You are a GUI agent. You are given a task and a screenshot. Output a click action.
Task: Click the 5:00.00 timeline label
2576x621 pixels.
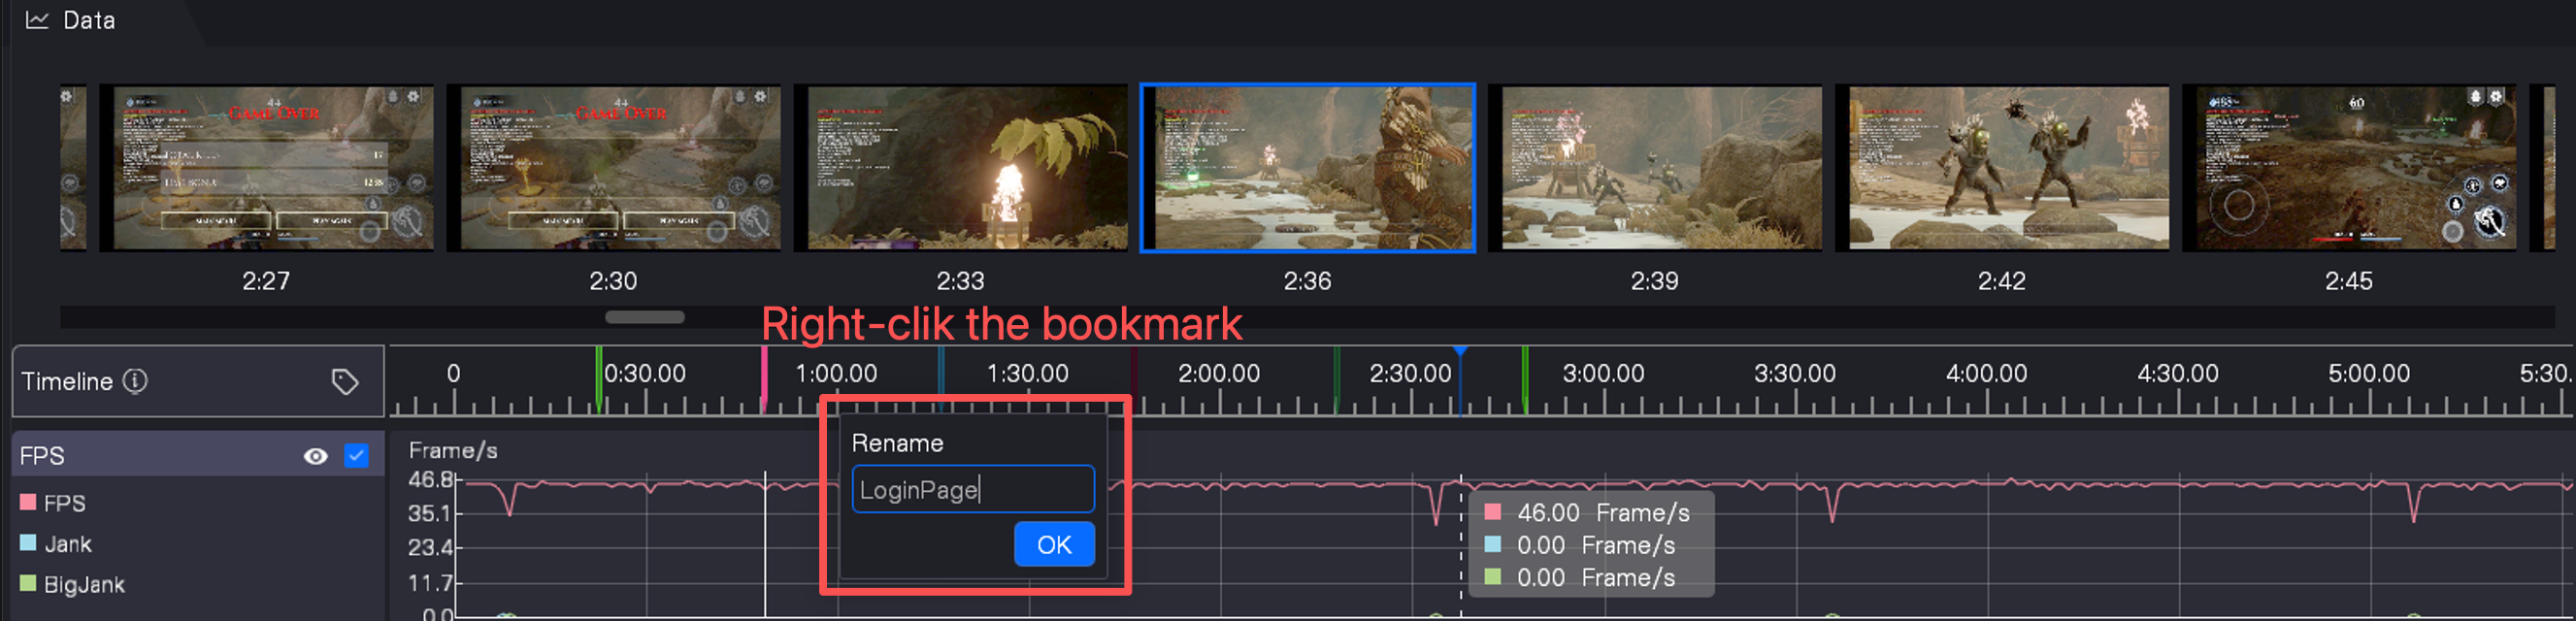click(2369, 374)
